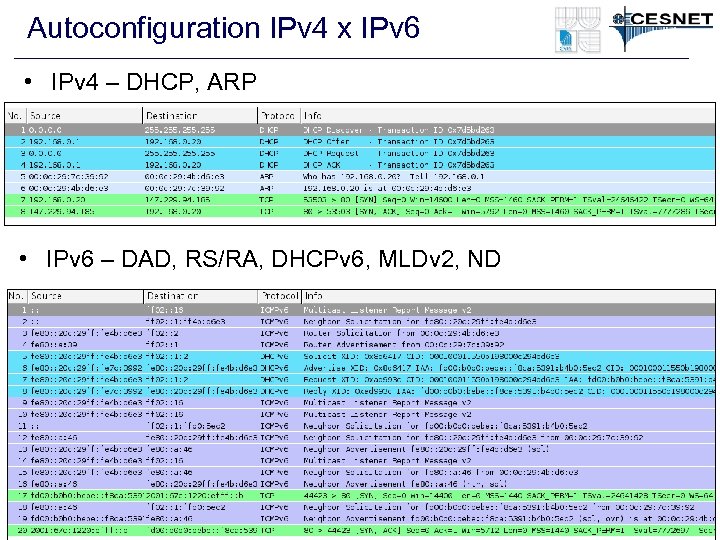
Task: Select the DHCP Request packet from 0.0.0.0
Action: [360, 153]
